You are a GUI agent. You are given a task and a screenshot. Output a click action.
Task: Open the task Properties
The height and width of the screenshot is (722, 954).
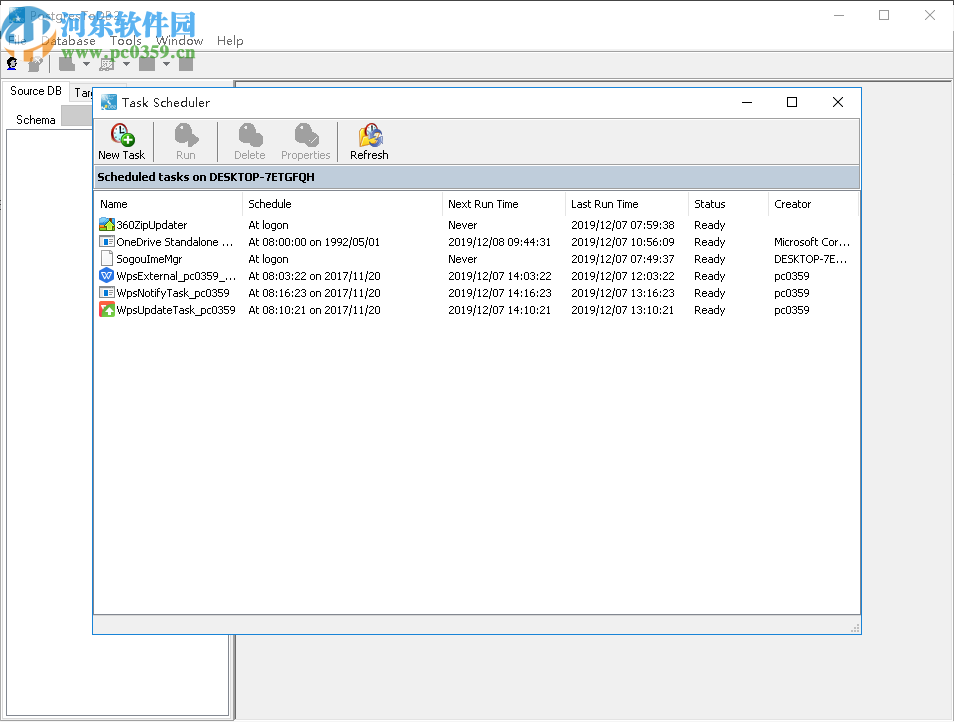(305, 141)
